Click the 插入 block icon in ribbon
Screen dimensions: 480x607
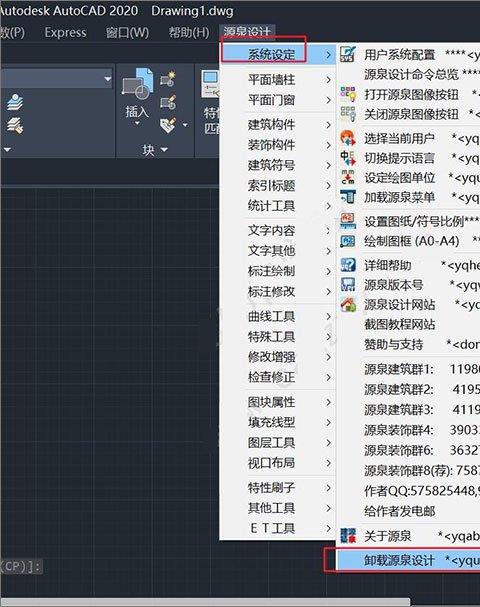(137, 82)
